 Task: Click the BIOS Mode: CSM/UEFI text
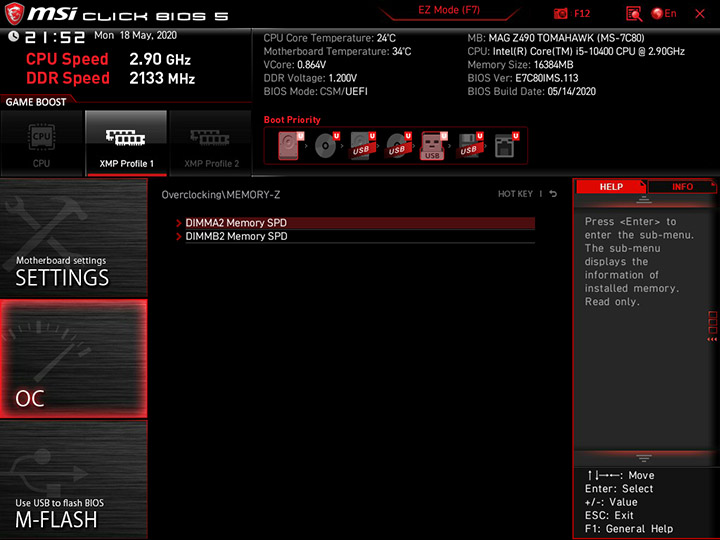(x=315, y=91)
